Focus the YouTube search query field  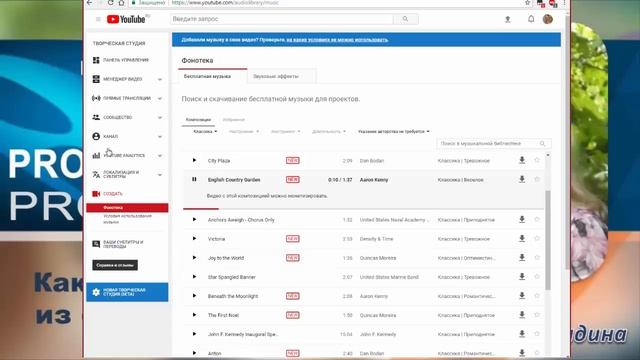point(282,19)
